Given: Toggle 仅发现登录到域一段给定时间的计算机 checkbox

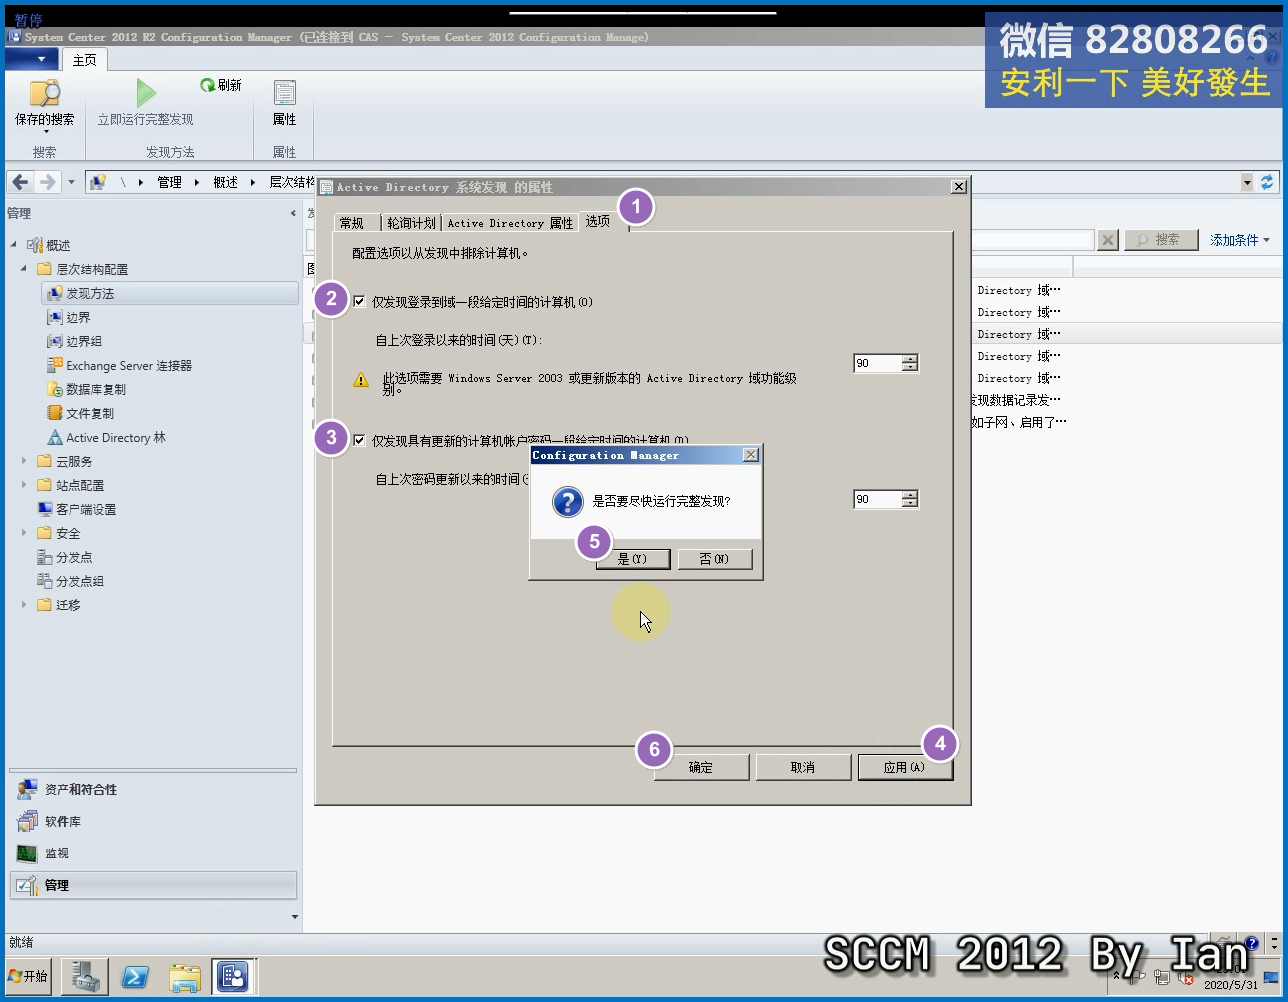Looking at the screenshot, I should pos(359,301).
